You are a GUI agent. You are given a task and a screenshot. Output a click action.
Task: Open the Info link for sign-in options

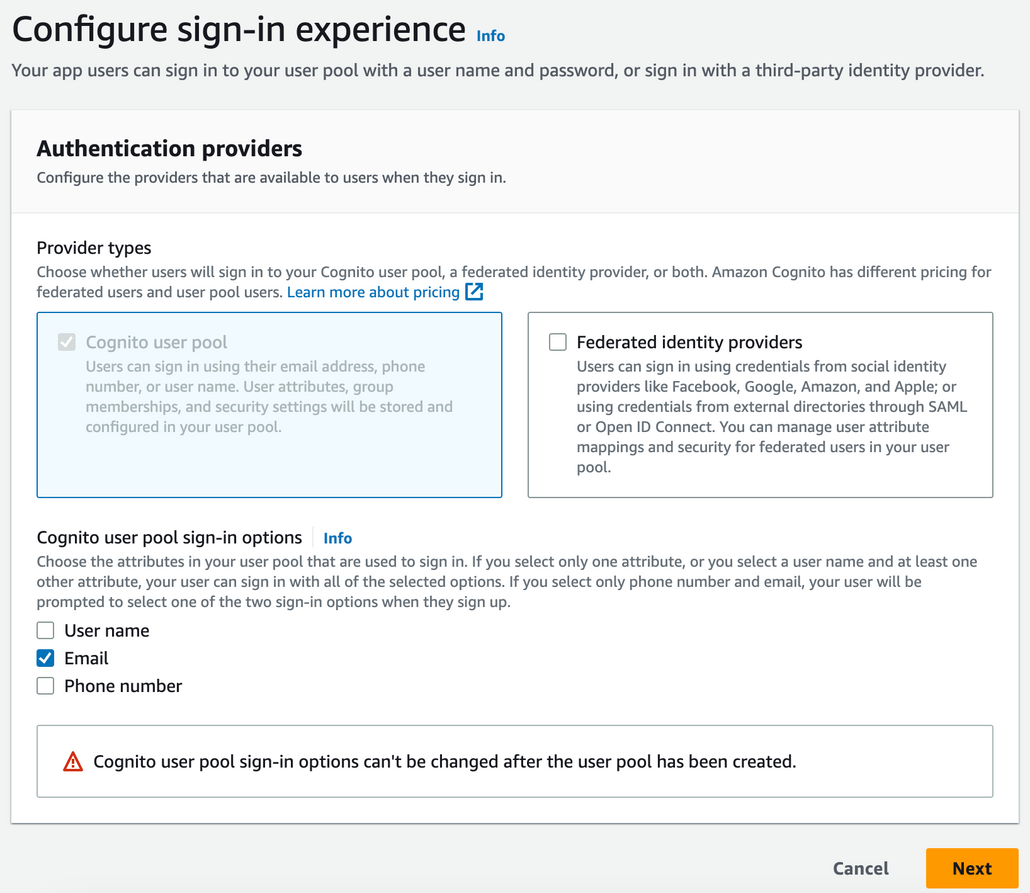coord(337,538)
